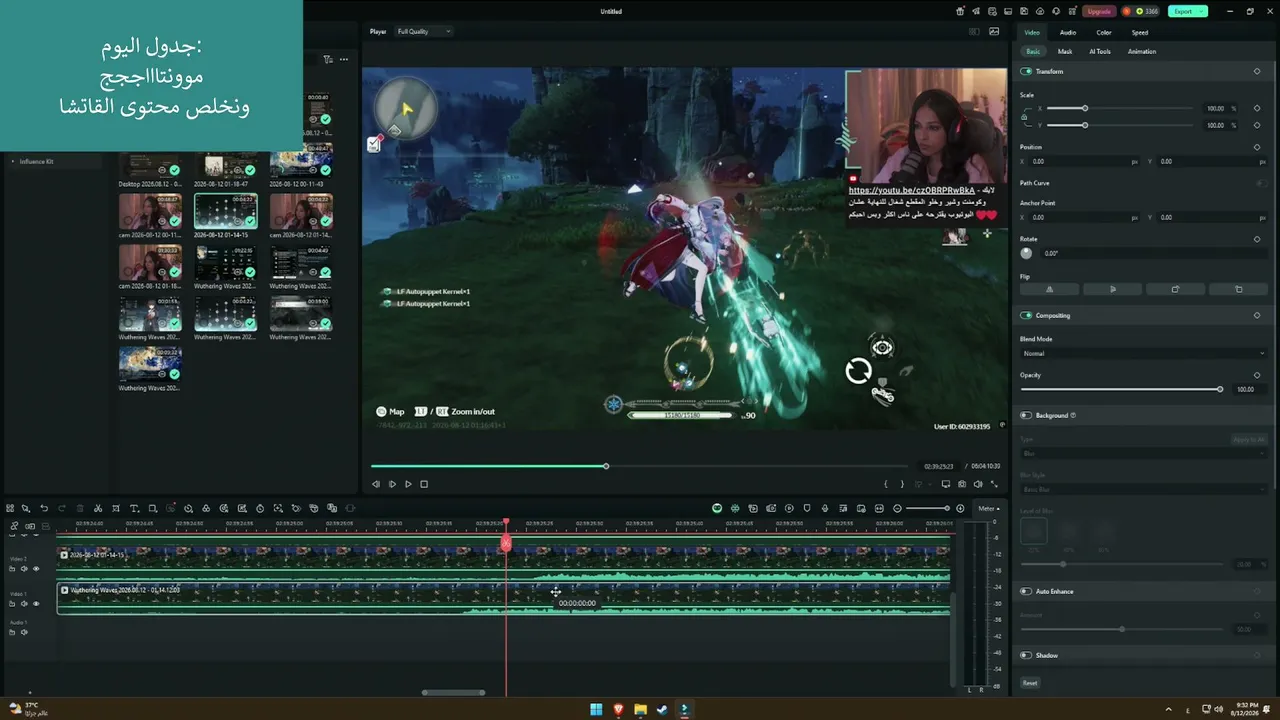Open the media panel filter icon
This screenshot has height=720, width=1280.
click(x=327, y=59)
